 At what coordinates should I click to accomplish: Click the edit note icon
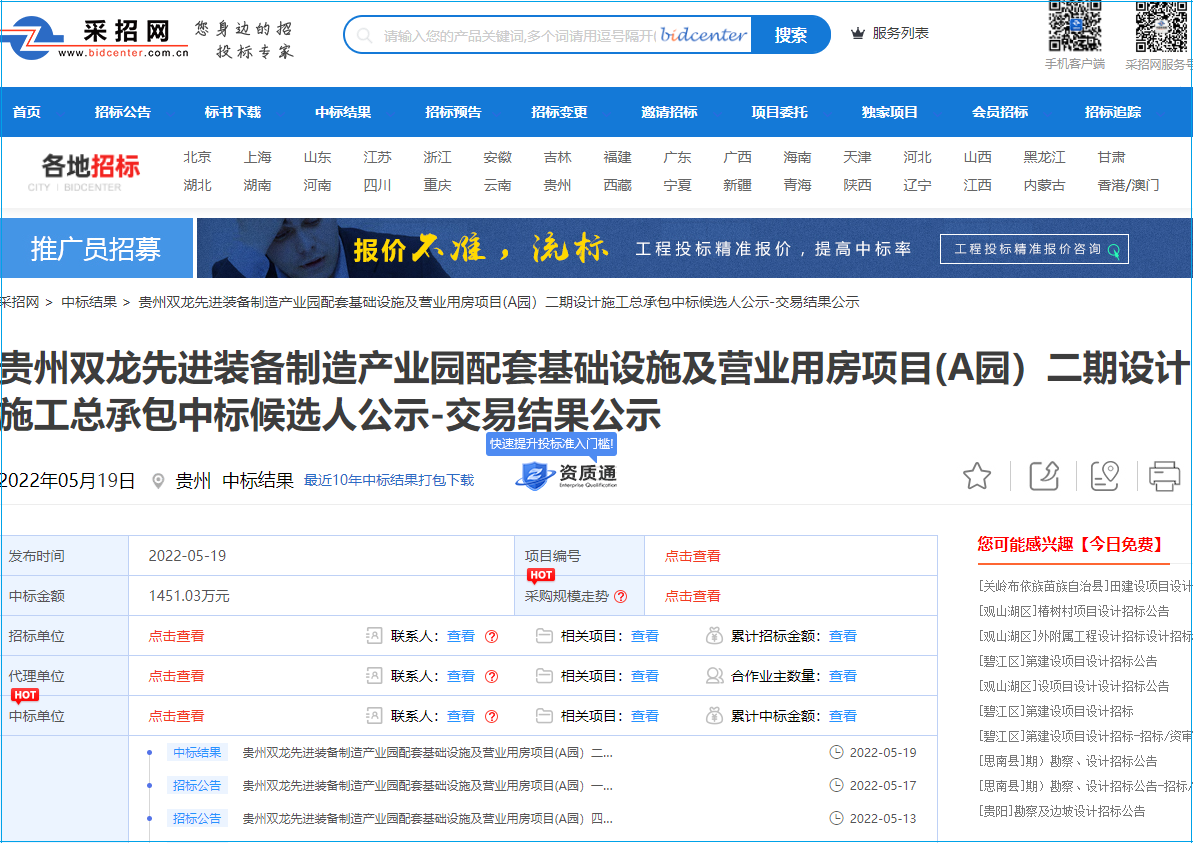pyautogui.click(x=1043, y=476)
